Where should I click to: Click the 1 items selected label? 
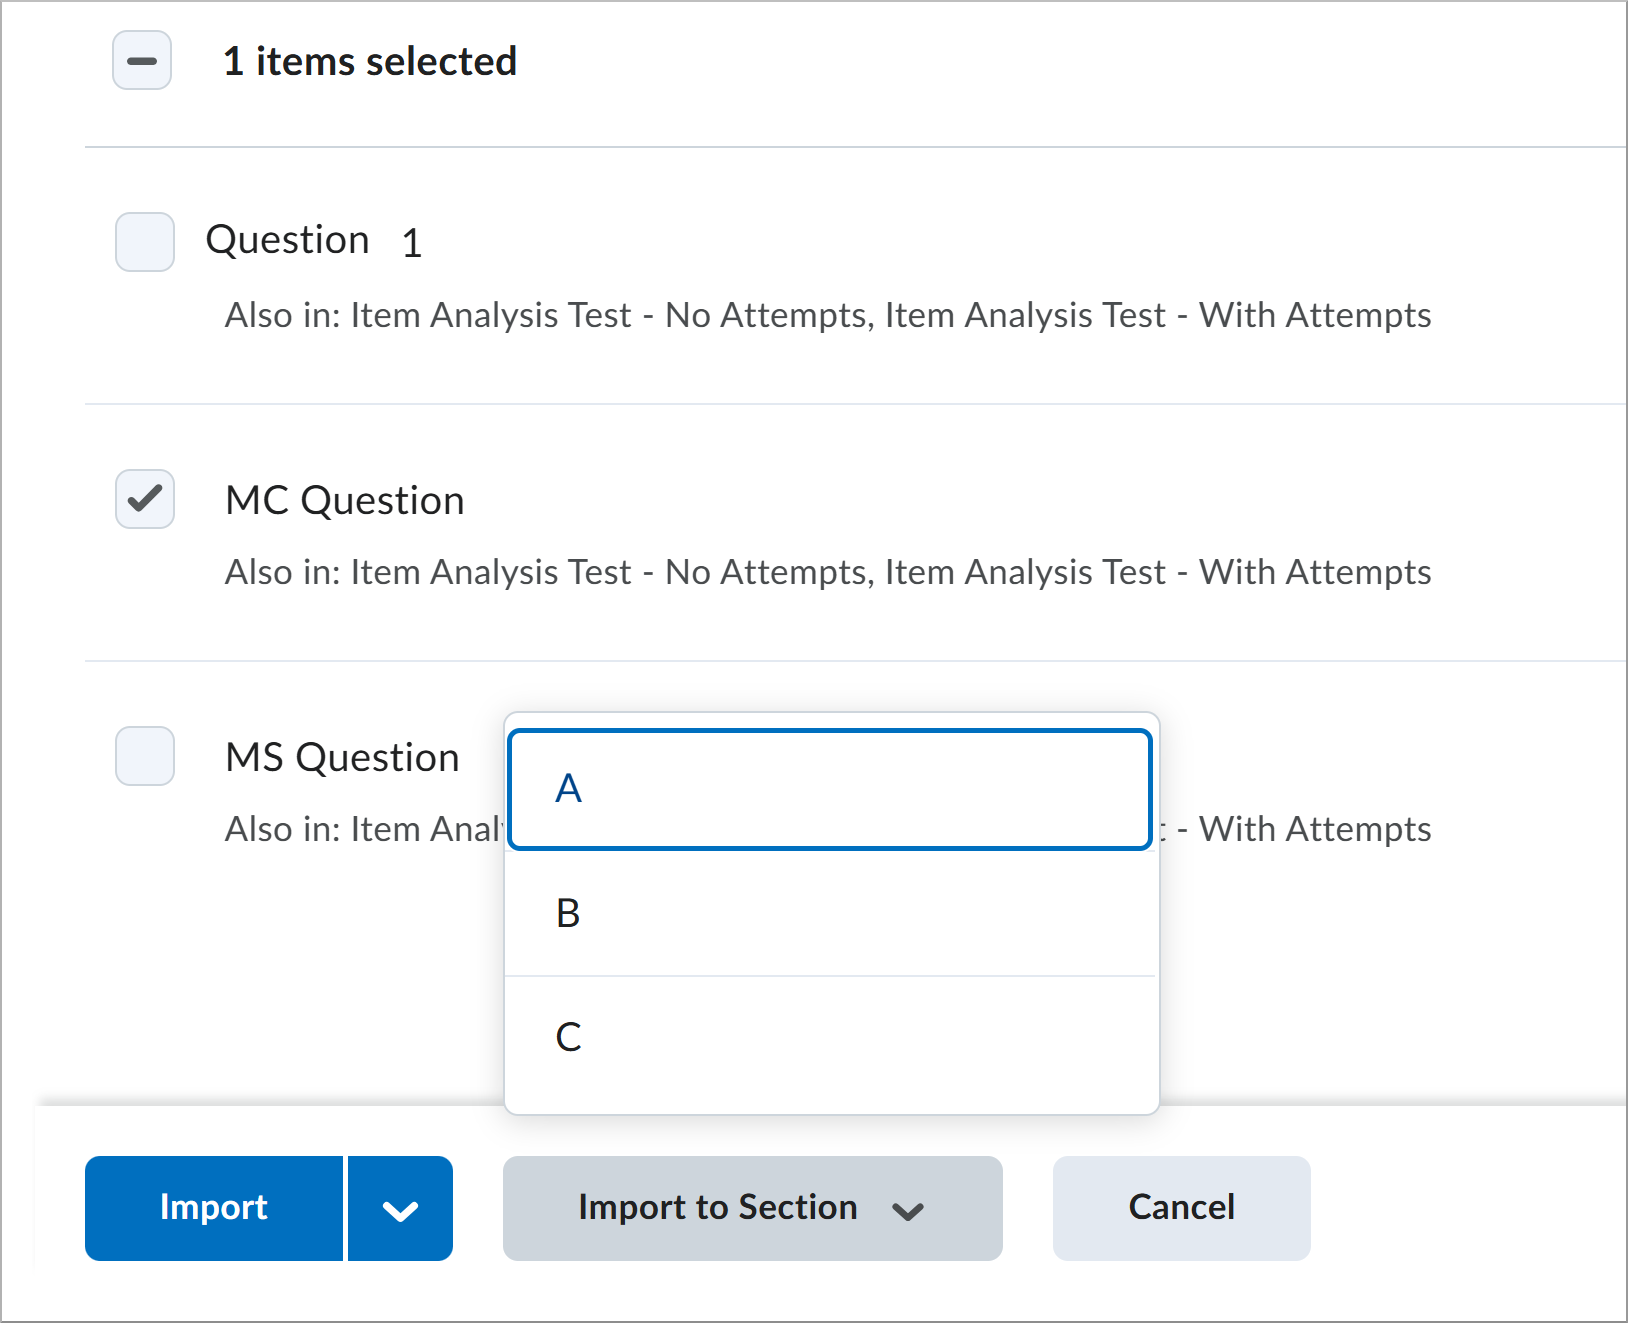pyautogui.click(x=371, y=61)
